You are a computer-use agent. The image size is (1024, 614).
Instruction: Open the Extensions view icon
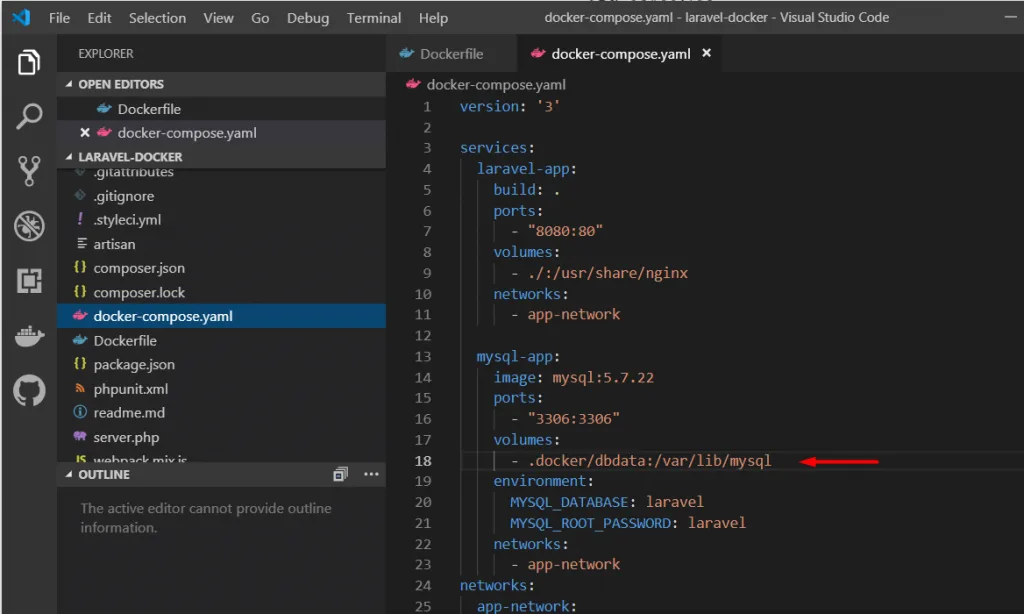(29, 281)
